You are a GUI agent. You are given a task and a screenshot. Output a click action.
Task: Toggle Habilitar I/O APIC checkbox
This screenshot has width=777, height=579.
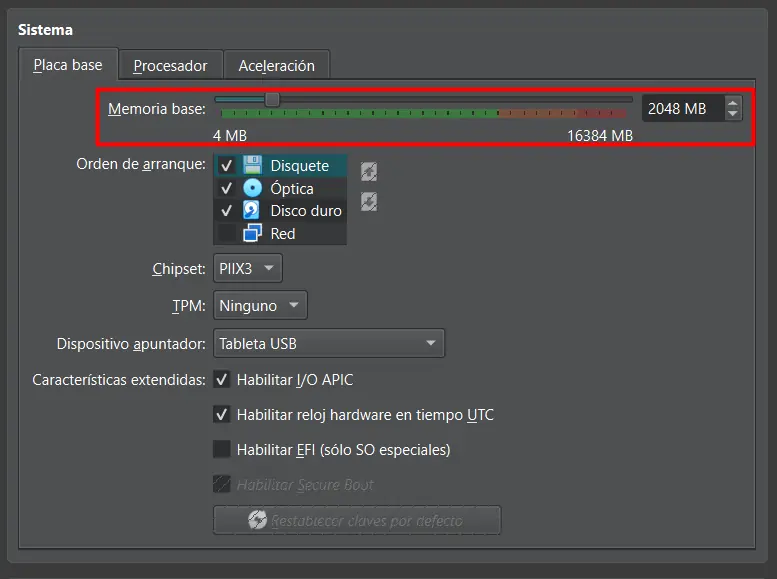(222, 380)
